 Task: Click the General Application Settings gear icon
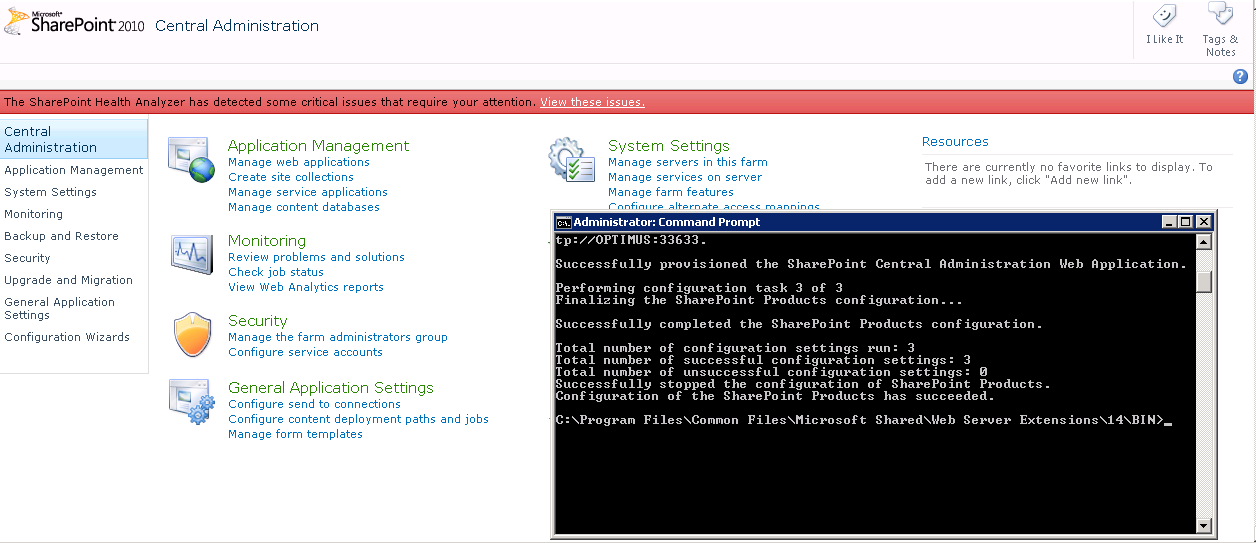coord(191,403)
